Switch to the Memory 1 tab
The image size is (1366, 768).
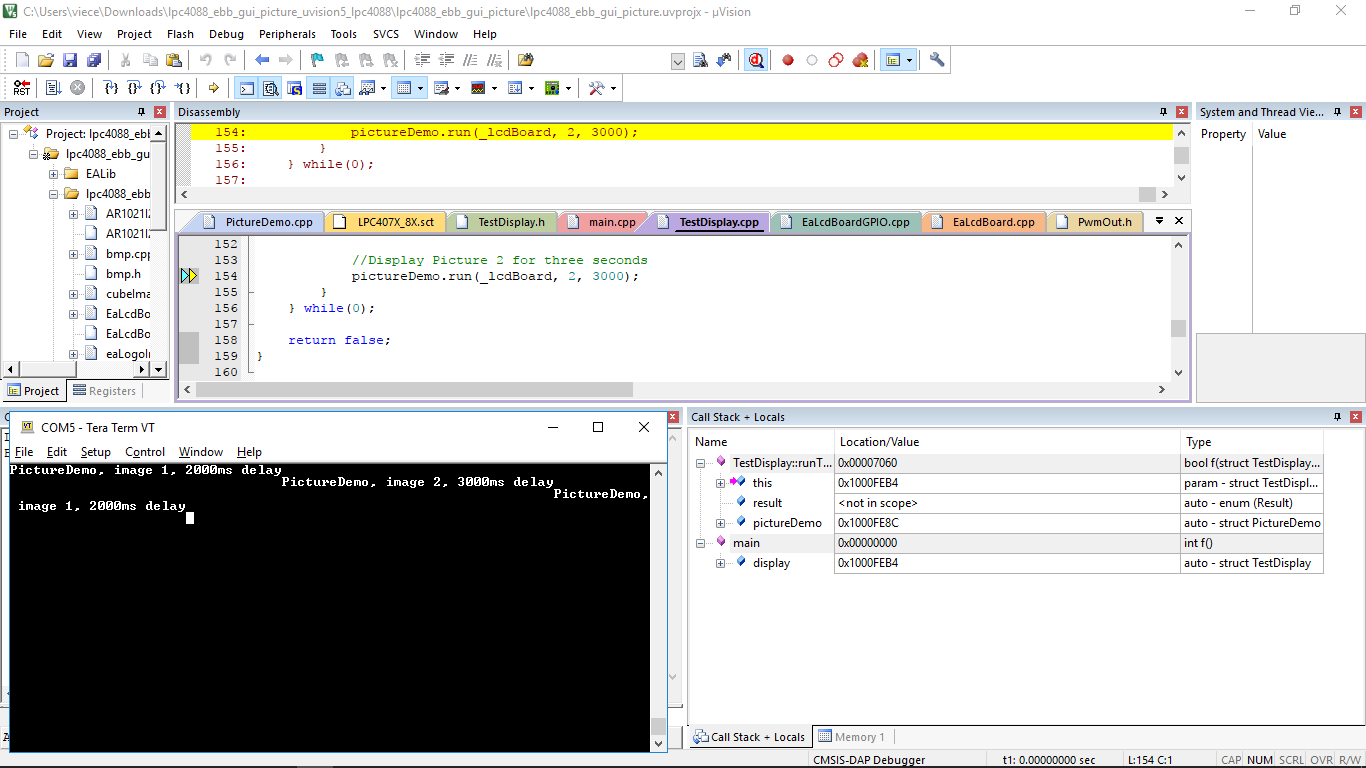click(852, 737)
